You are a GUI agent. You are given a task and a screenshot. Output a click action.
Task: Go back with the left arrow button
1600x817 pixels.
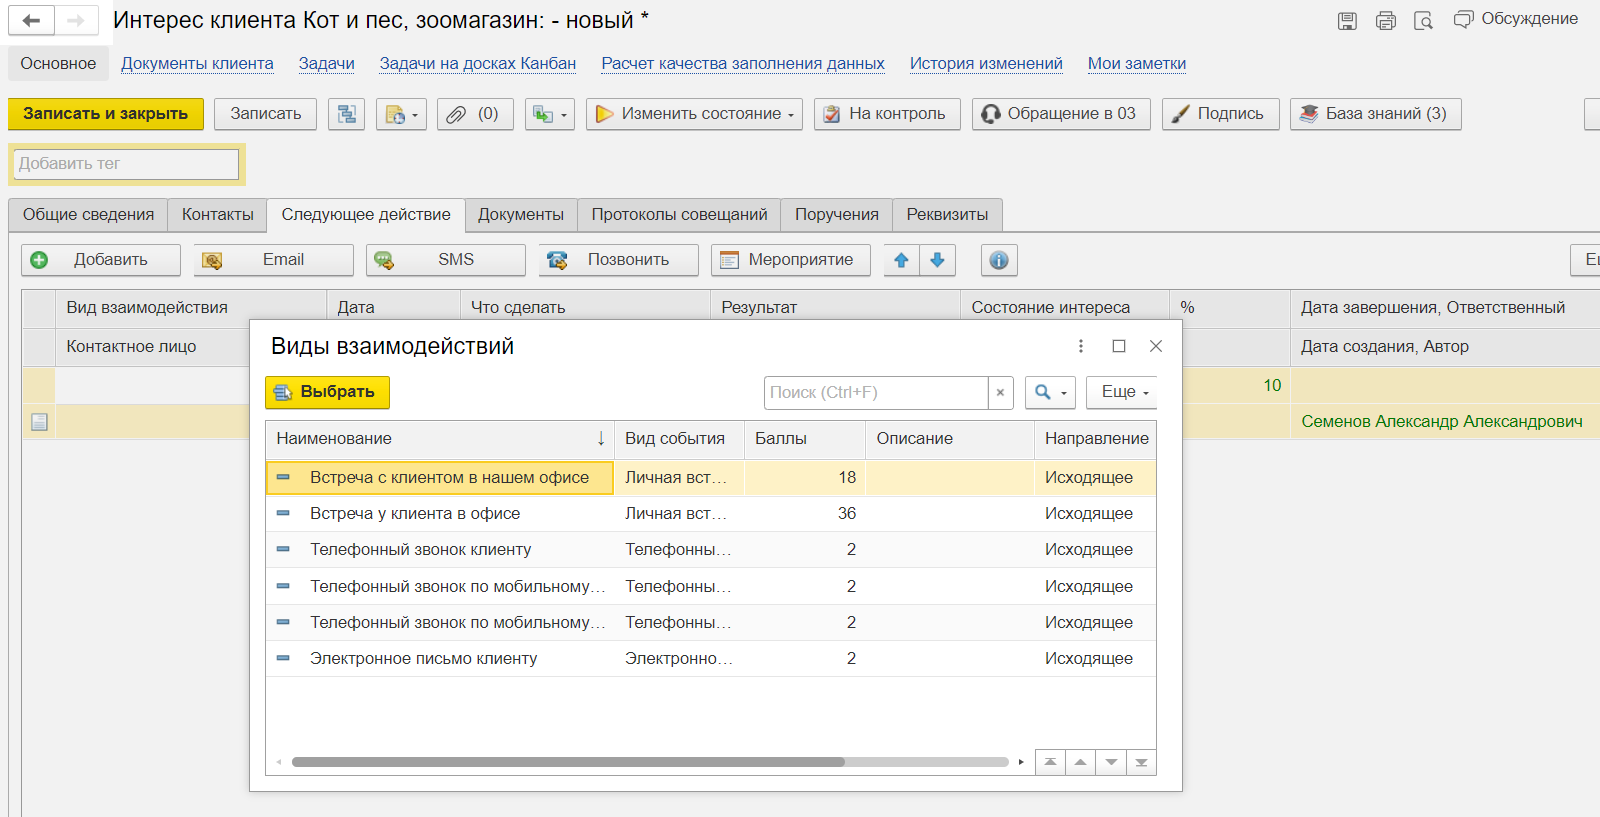click(31, 20)
